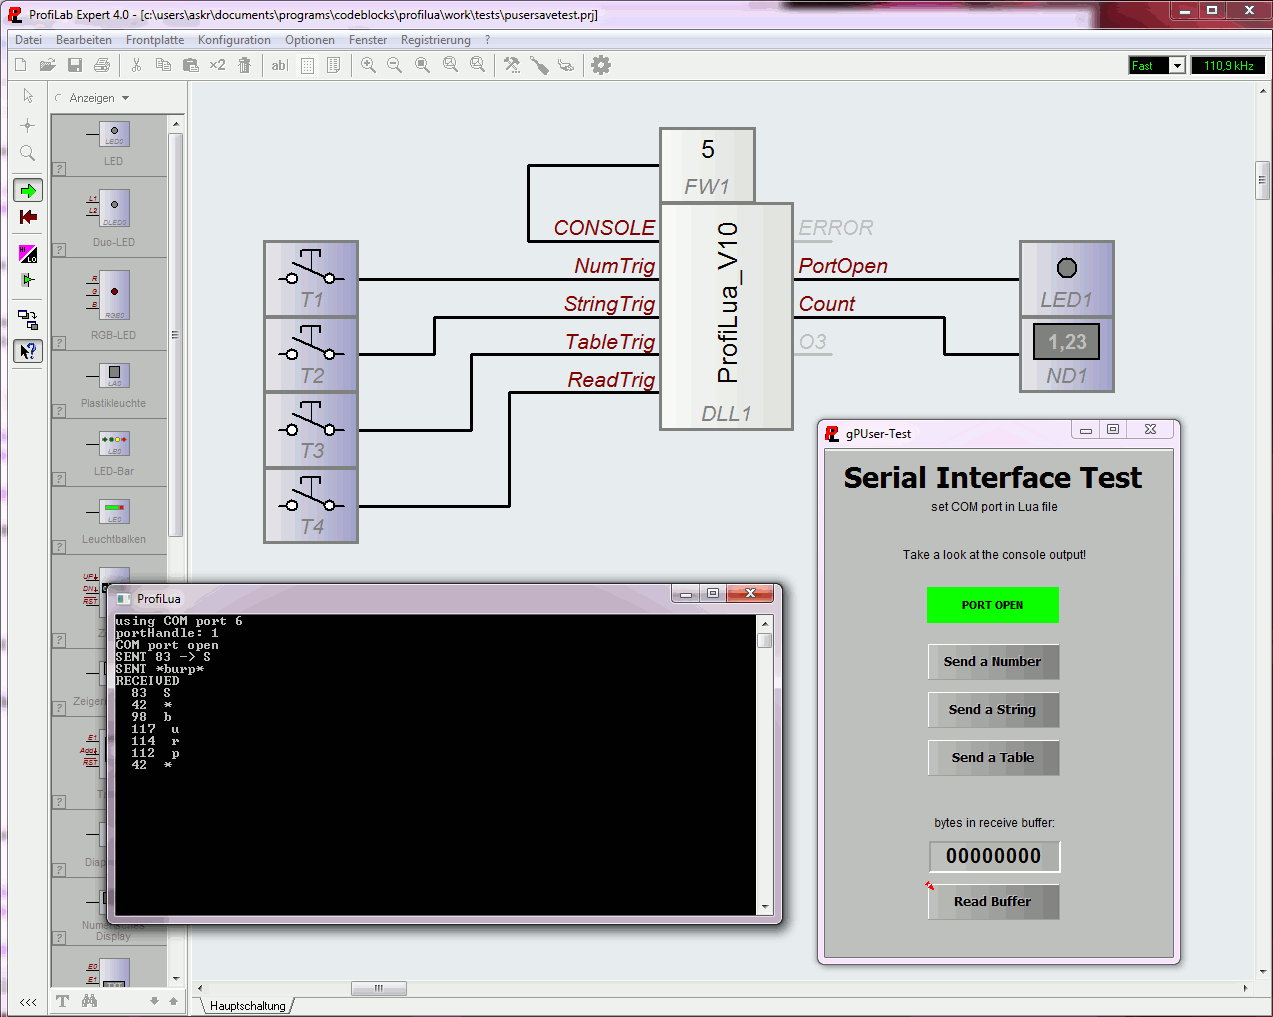Open the Bearbeiten menu

[84, 40]
